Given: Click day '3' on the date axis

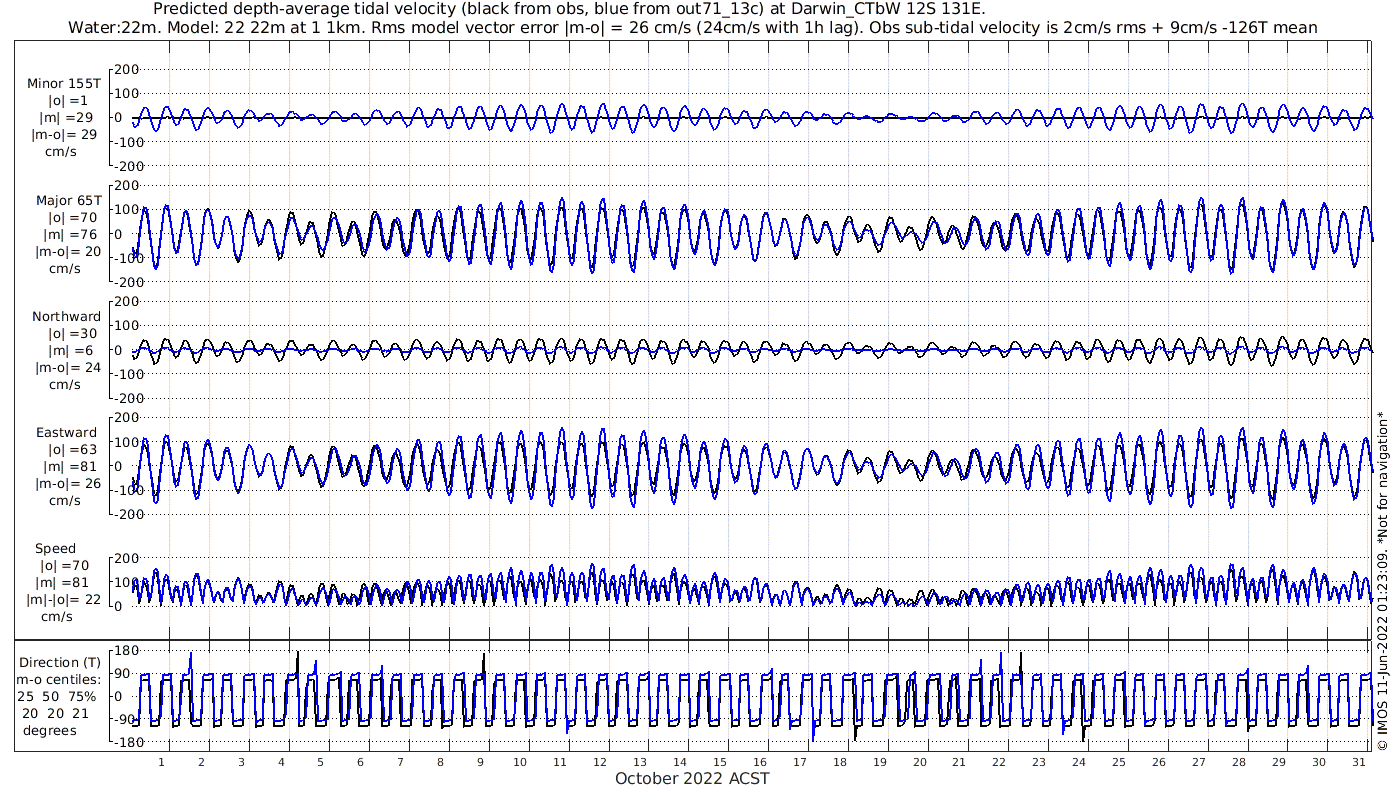Looking at the screenshot, I should click(x=242, y=762).
